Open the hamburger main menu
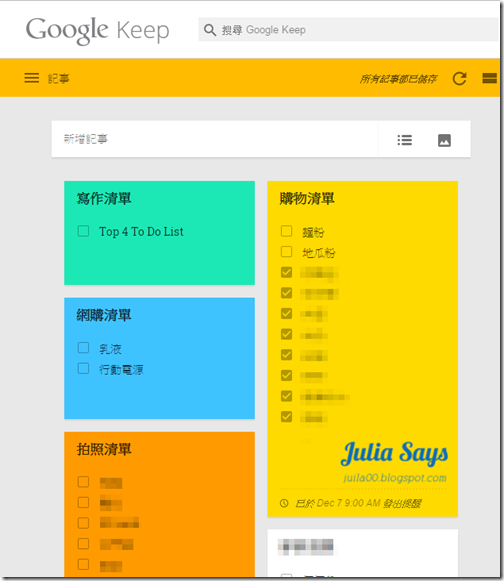Image resolution: width=504 pixels, height=581 pixels. tap(32, 78)
